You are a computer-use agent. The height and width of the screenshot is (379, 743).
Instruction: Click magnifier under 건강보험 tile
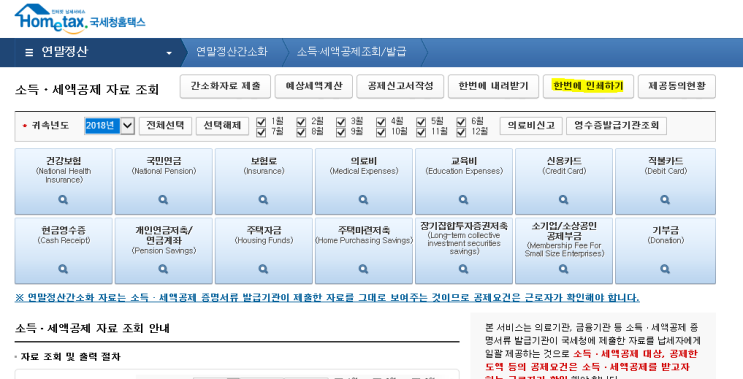[63, 200]
